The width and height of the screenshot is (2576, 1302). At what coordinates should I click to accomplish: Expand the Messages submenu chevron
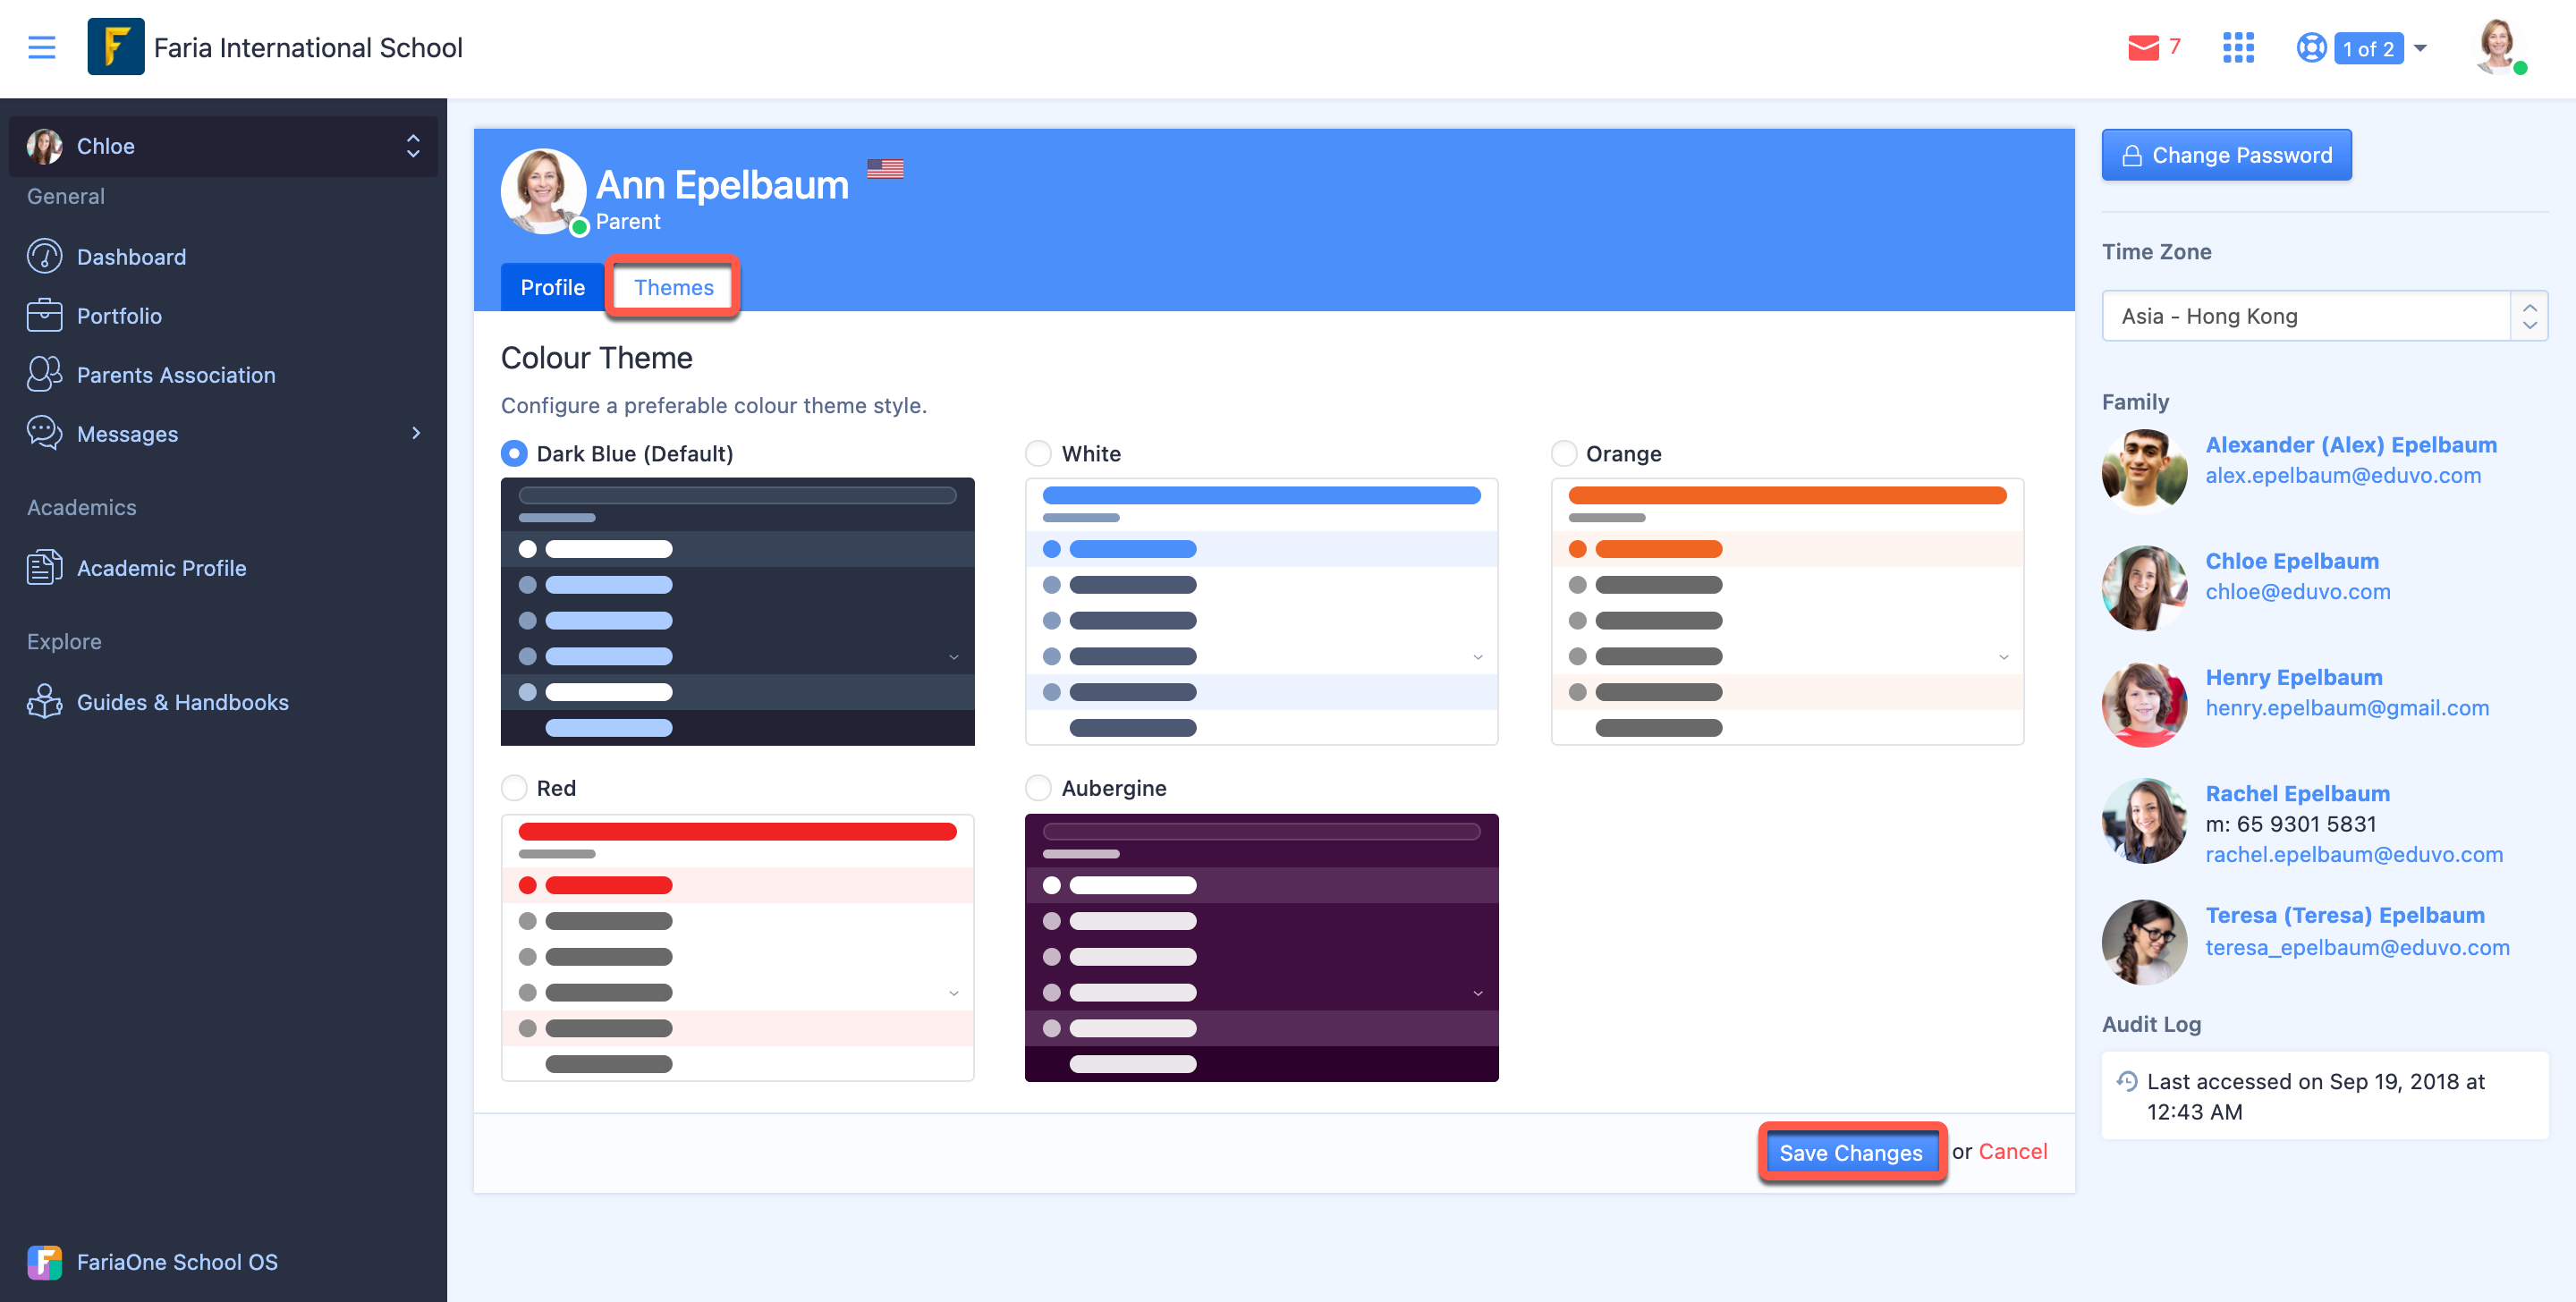coord(416,433)
